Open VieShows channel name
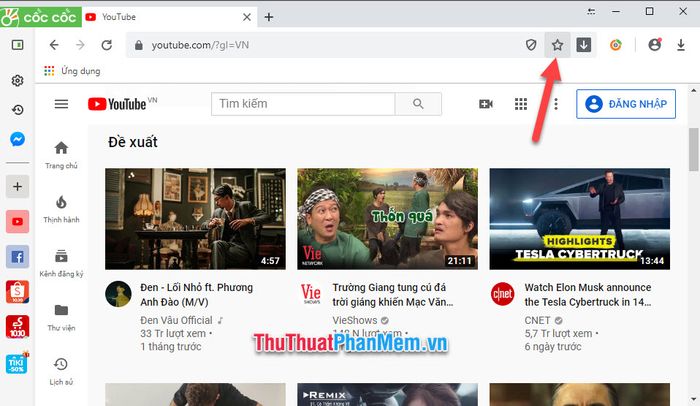This screenshot has height=406, width=700. (355, 320)
